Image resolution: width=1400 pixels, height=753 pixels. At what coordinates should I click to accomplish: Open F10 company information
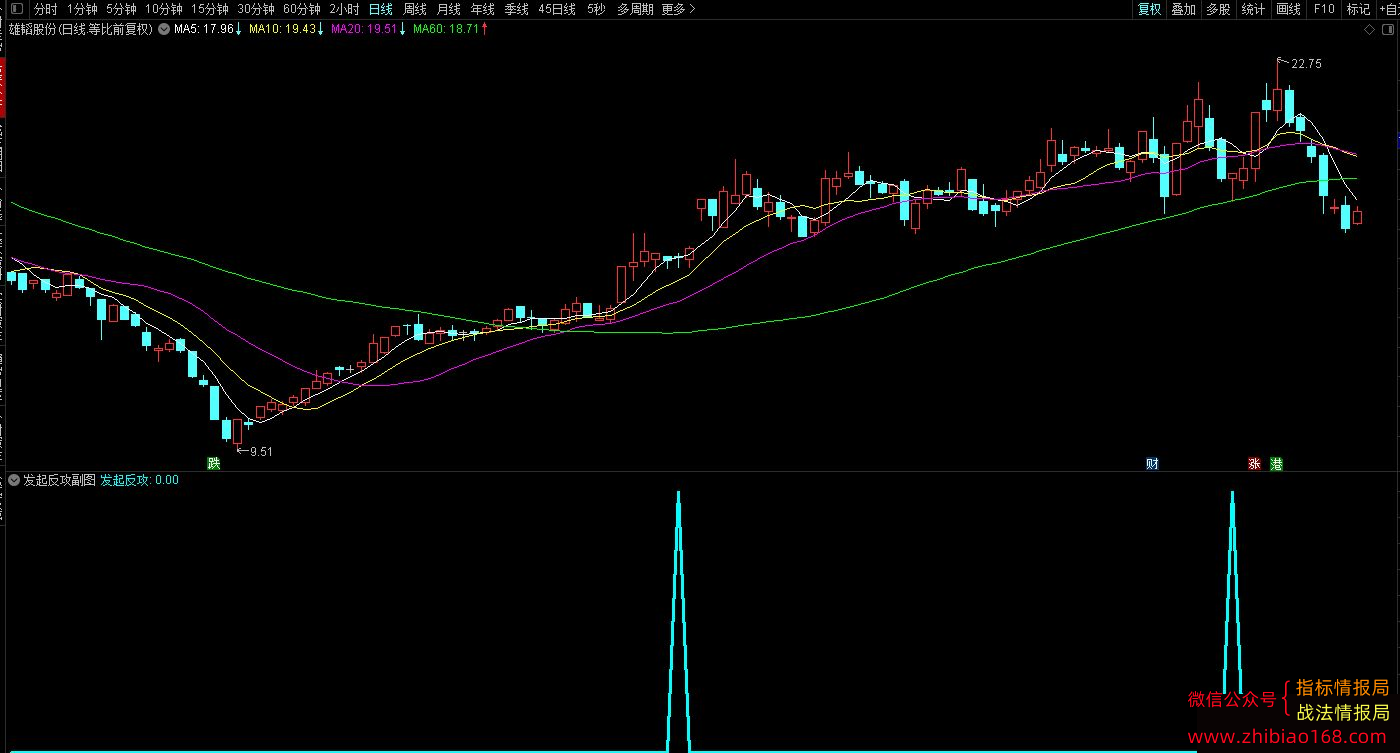click(x=1324, y=9)
